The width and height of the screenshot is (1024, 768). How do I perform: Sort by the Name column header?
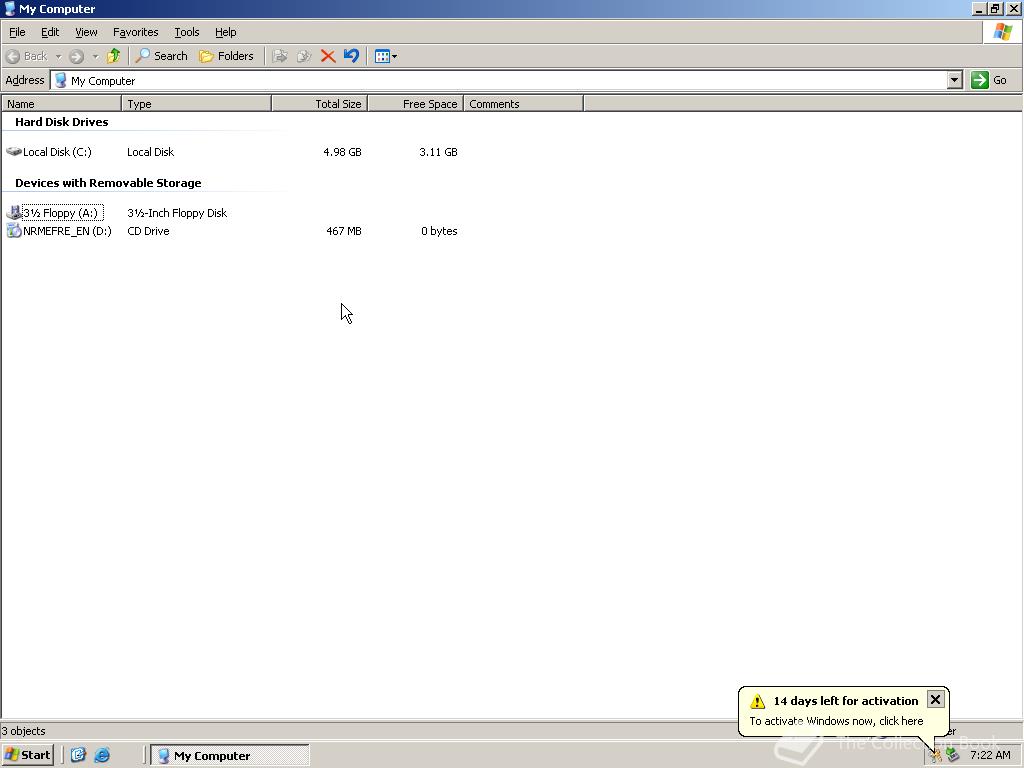click(x=61, y=104)
